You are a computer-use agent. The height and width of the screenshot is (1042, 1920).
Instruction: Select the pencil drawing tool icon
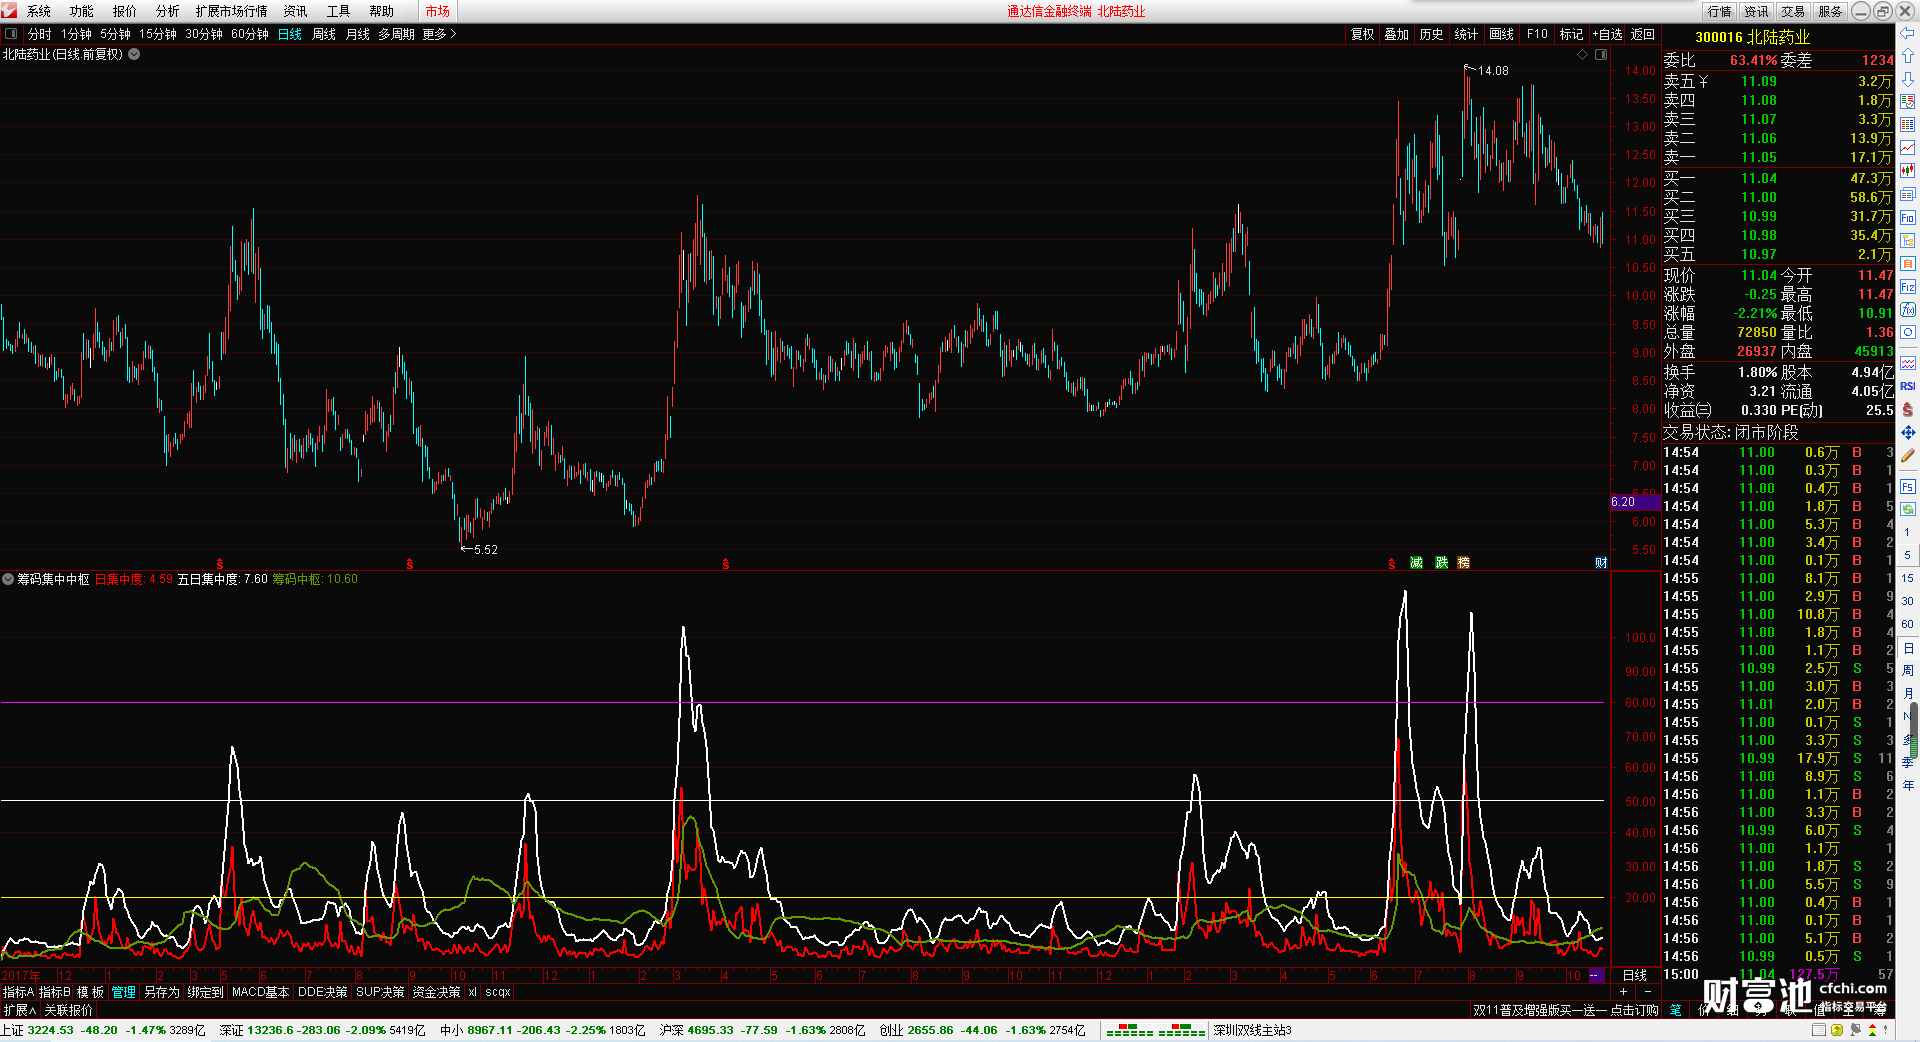tap(1908, 456)
